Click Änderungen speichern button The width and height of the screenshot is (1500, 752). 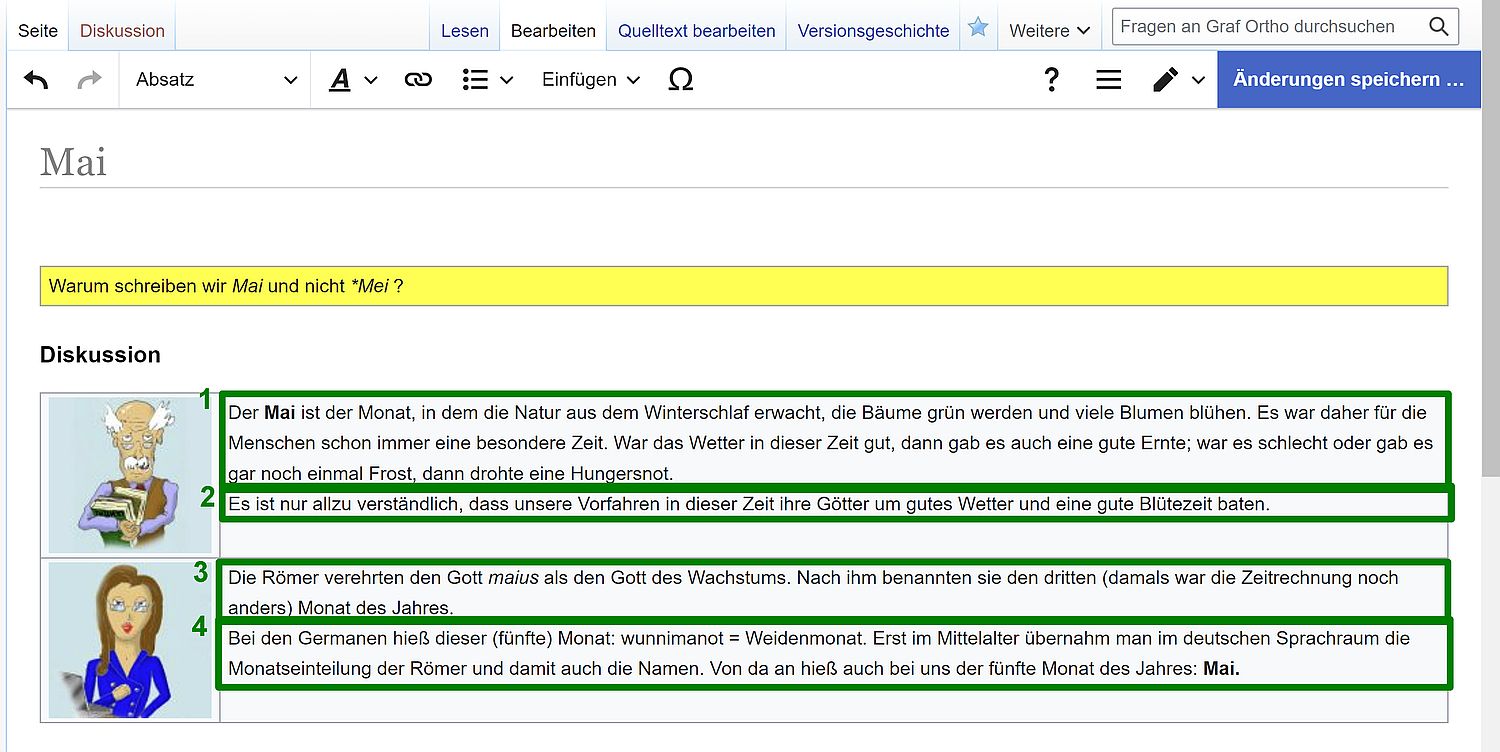(x=1348, y=80)
